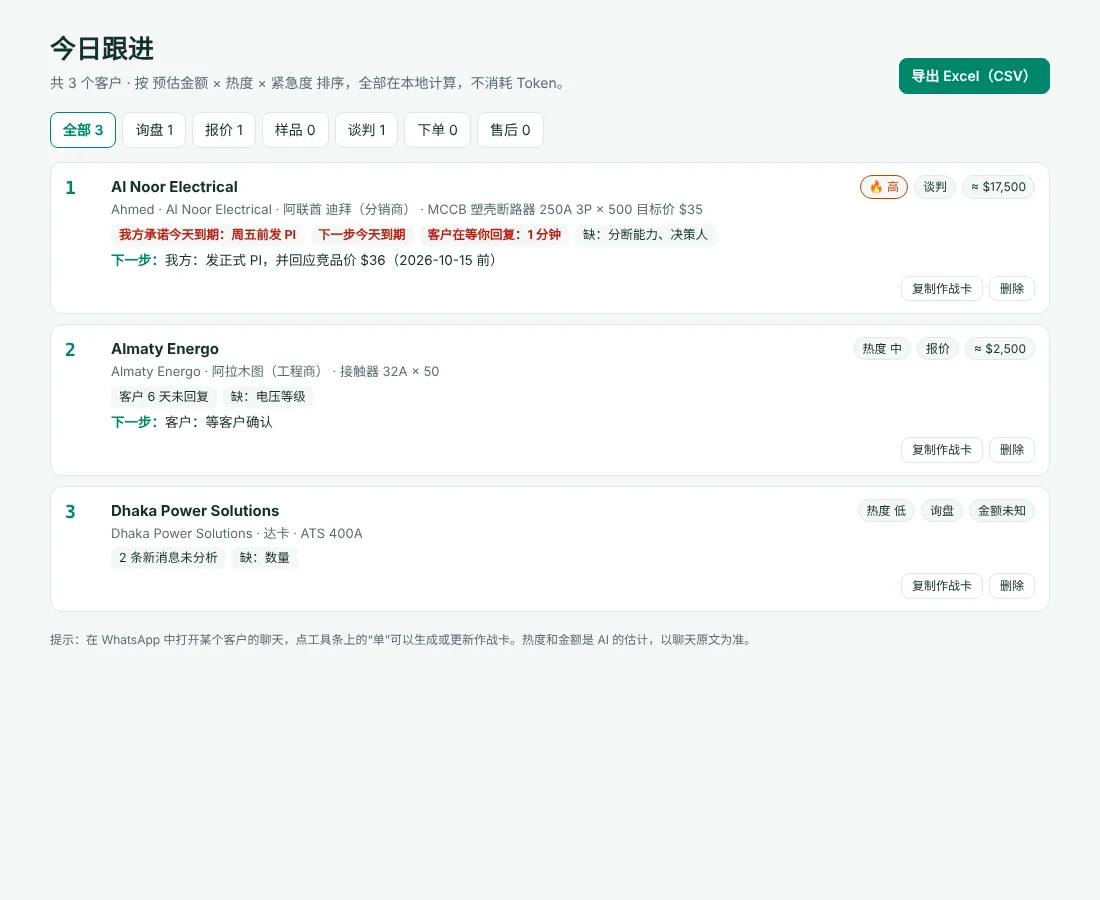Click the 今日跟进 page heading
Viewport: 1100px width, 900px height.
(x=102, y=48)
